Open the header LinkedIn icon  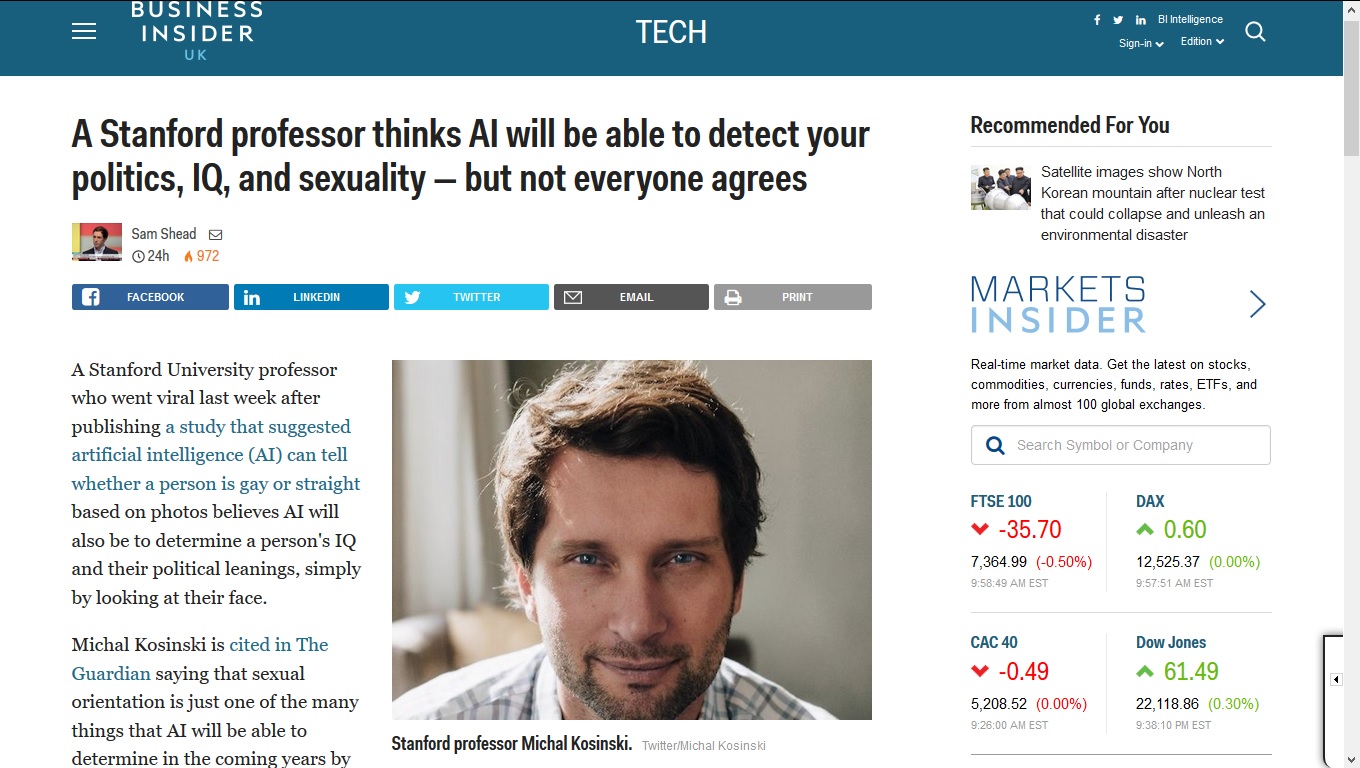click(x=1141, y=20)
